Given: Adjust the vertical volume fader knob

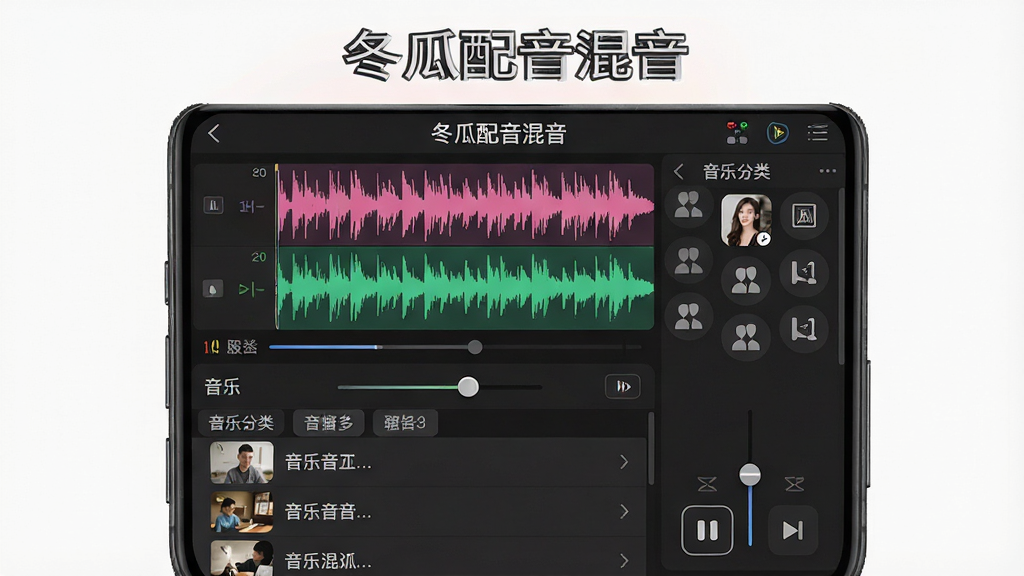Looking at the screenshot, I should tap(750, 475).
